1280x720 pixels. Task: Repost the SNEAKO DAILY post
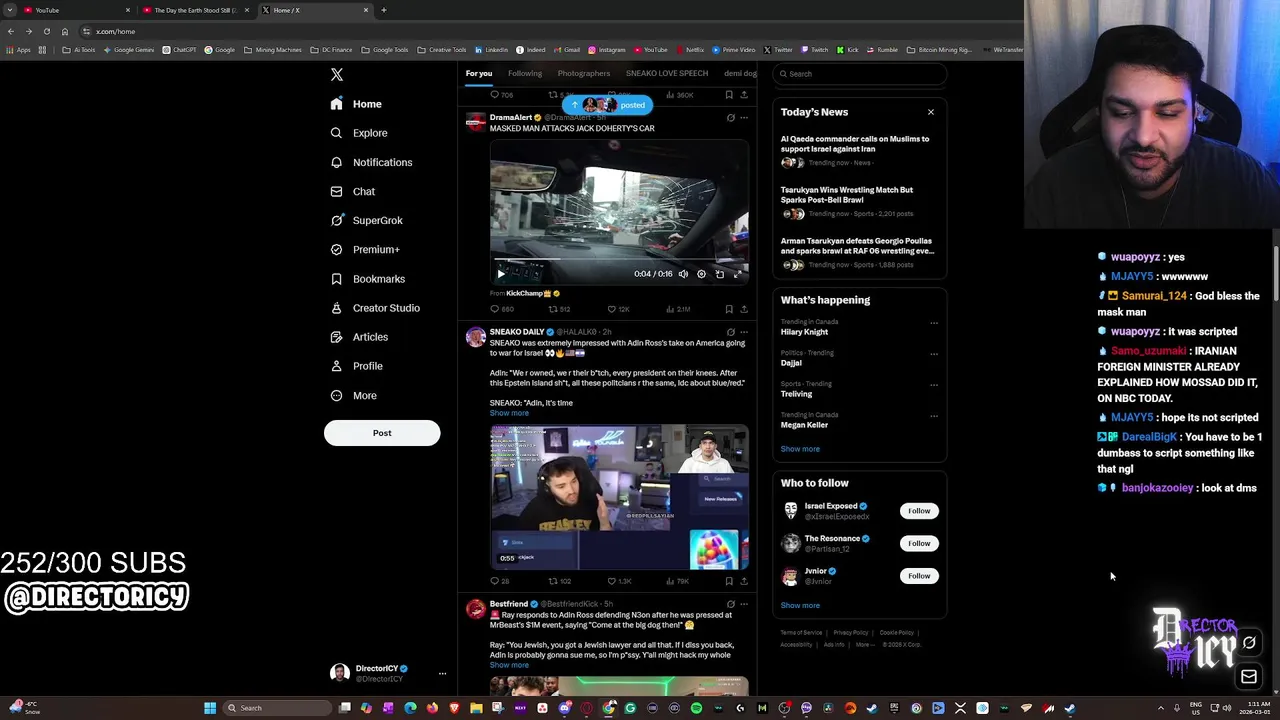click(559, 581)
